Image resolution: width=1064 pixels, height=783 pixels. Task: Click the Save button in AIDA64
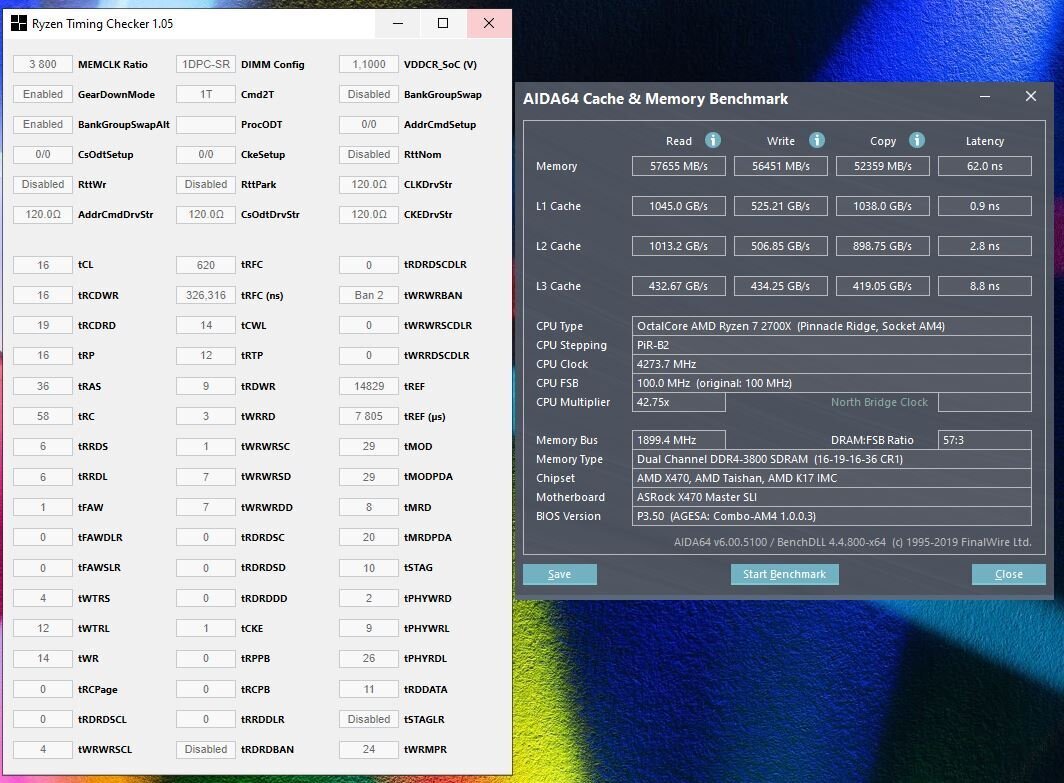(x=559, y=574)
